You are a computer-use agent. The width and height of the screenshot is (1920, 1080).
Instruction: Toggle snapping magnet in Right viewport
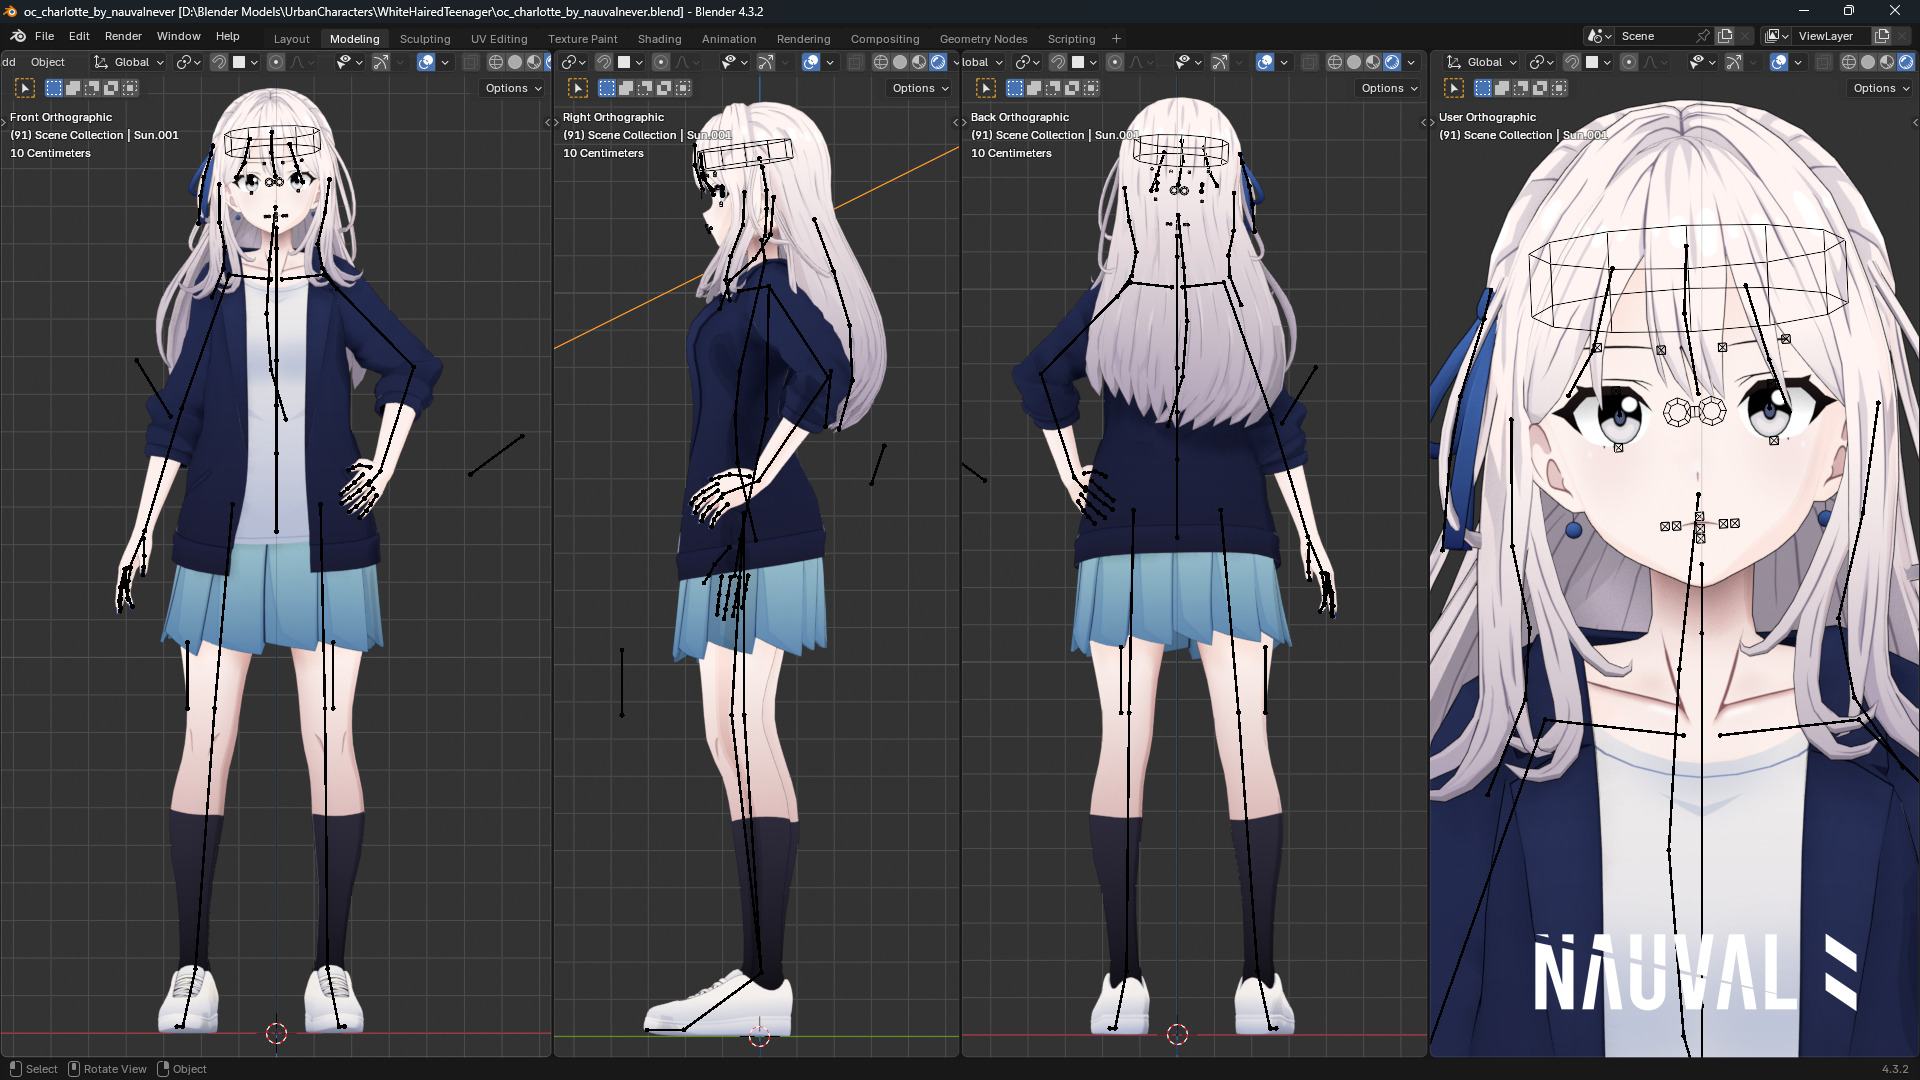pos(603,62)
